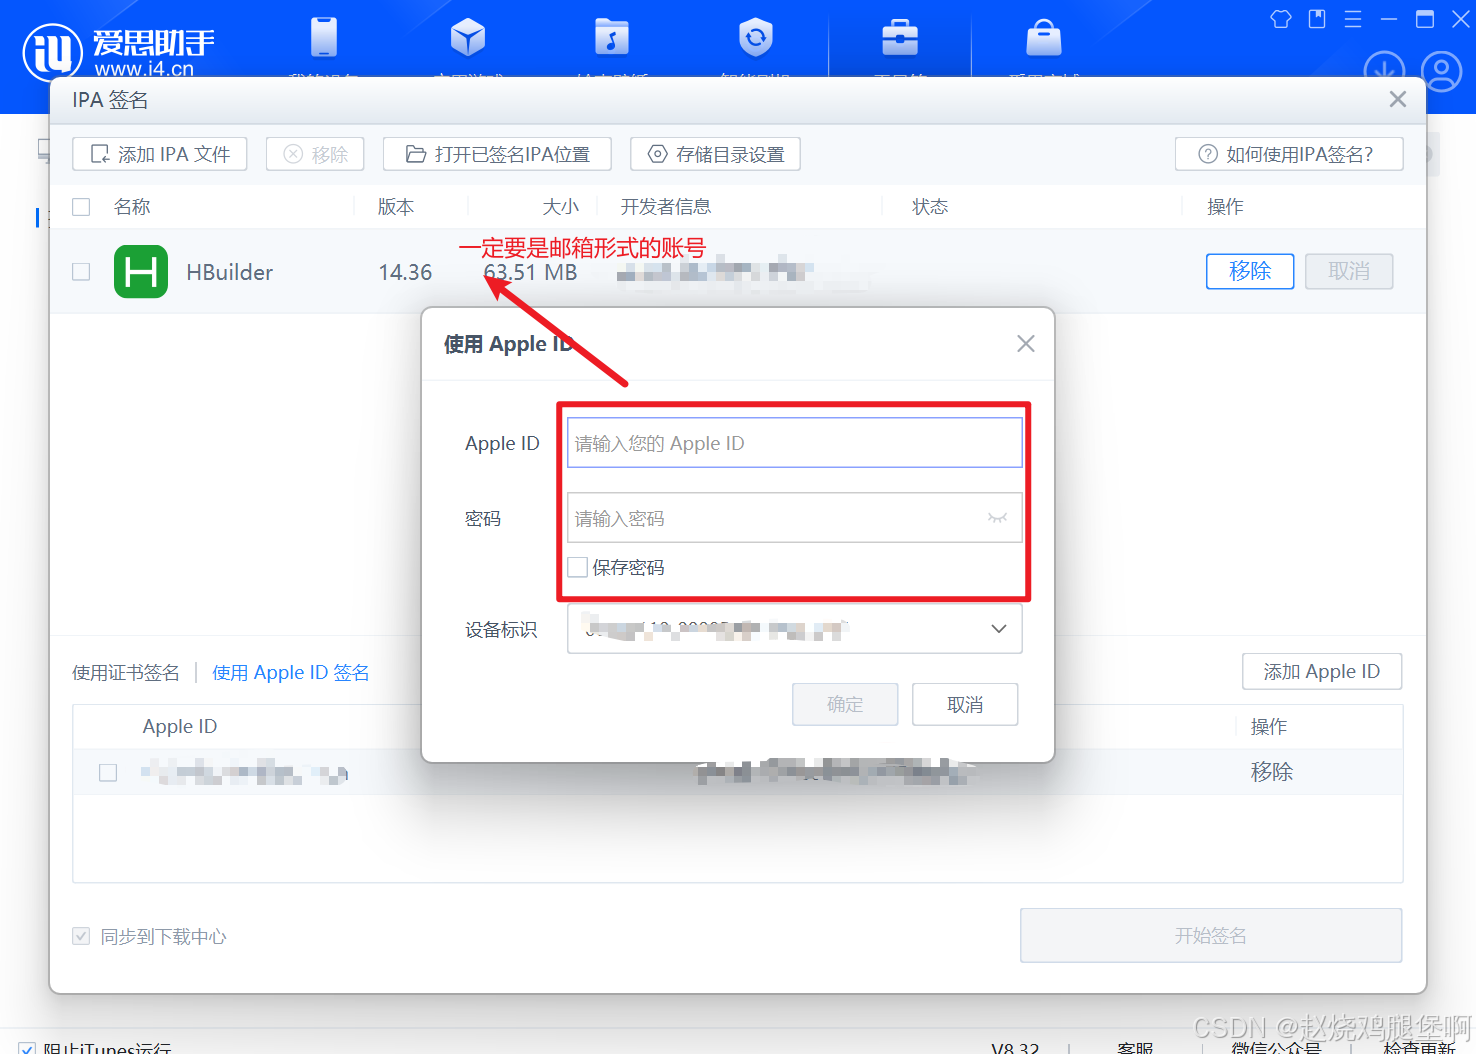Click the Apple ID input field
The height and width of the screenshot is (1054, 1476).
(x=793, y=442)
